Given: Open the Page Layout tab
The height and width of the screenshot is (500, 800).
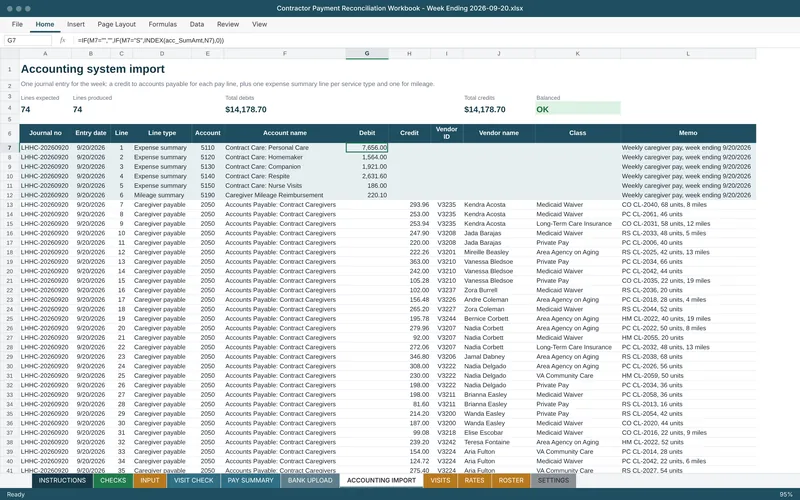Looking at the screenshot, I should (116, 24).
